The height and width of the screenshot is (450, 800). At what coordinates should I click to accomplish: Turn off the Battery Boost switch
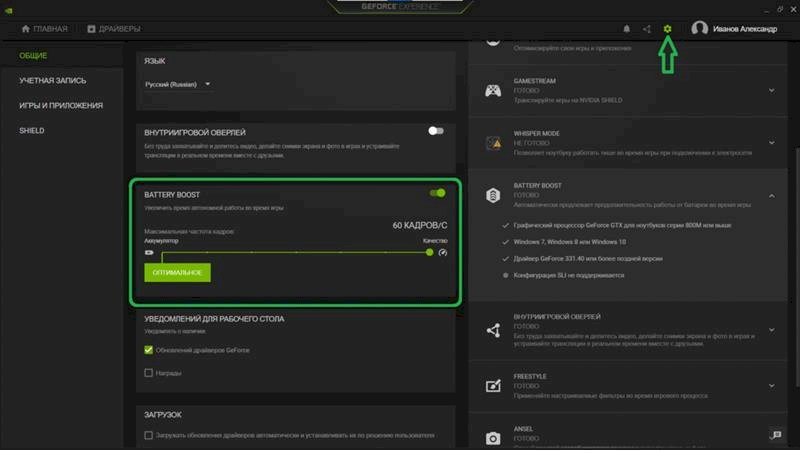click(x=437, y=193)
